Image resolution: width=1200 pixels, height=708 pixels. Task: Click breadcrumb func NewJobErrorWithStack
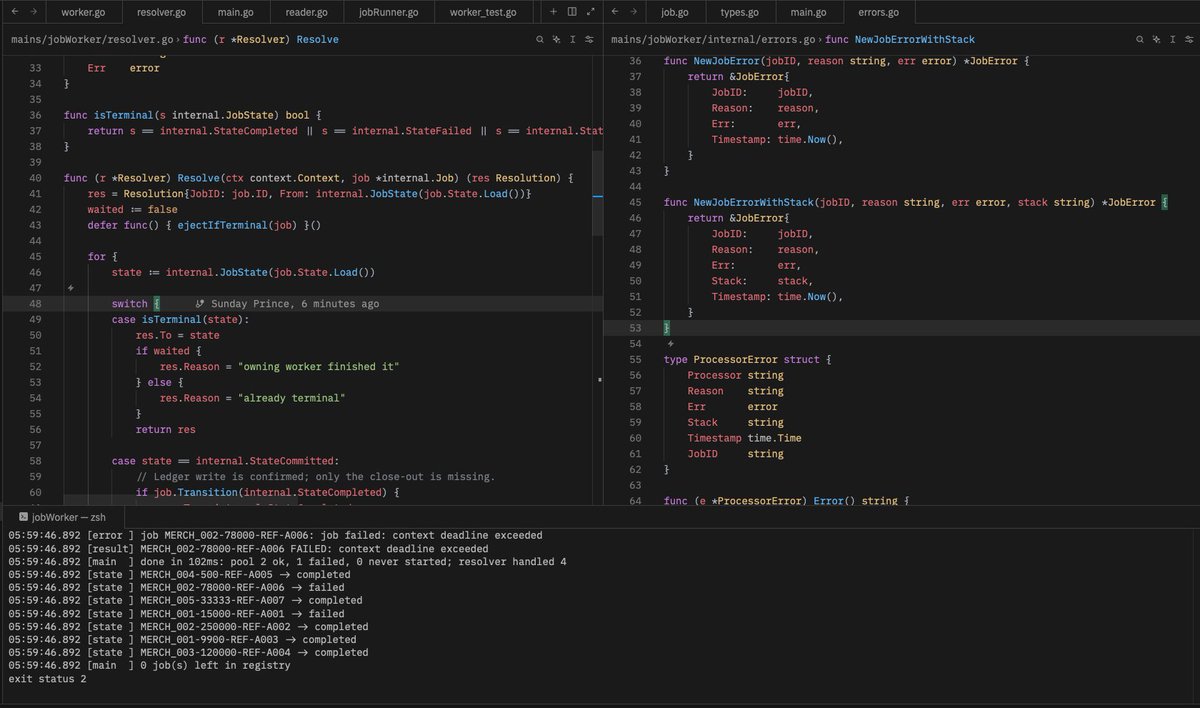(900, 40)
